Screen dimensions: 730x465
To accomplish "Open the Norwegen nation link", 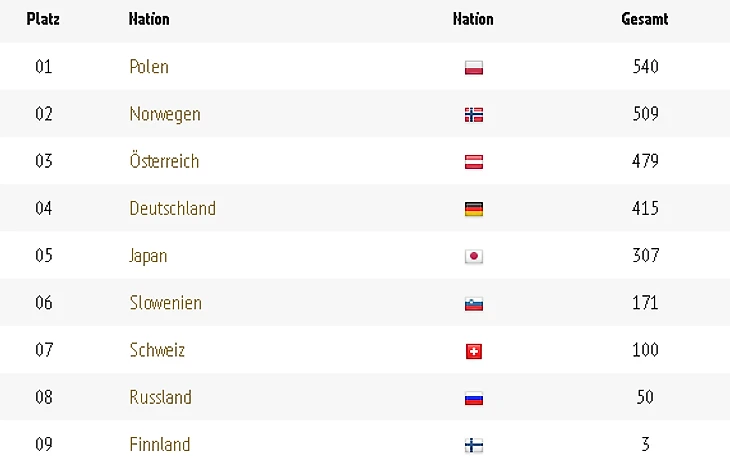I will [x=165, y=114].
